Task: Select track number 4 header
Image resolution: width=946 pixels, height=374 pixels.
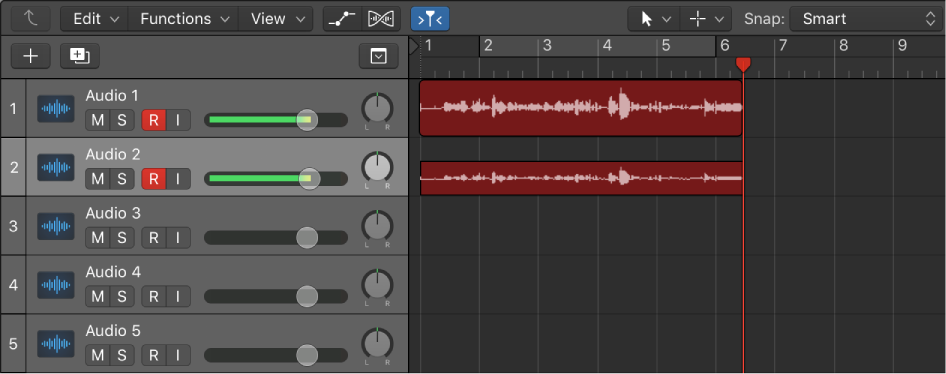Action: point(13,285)
